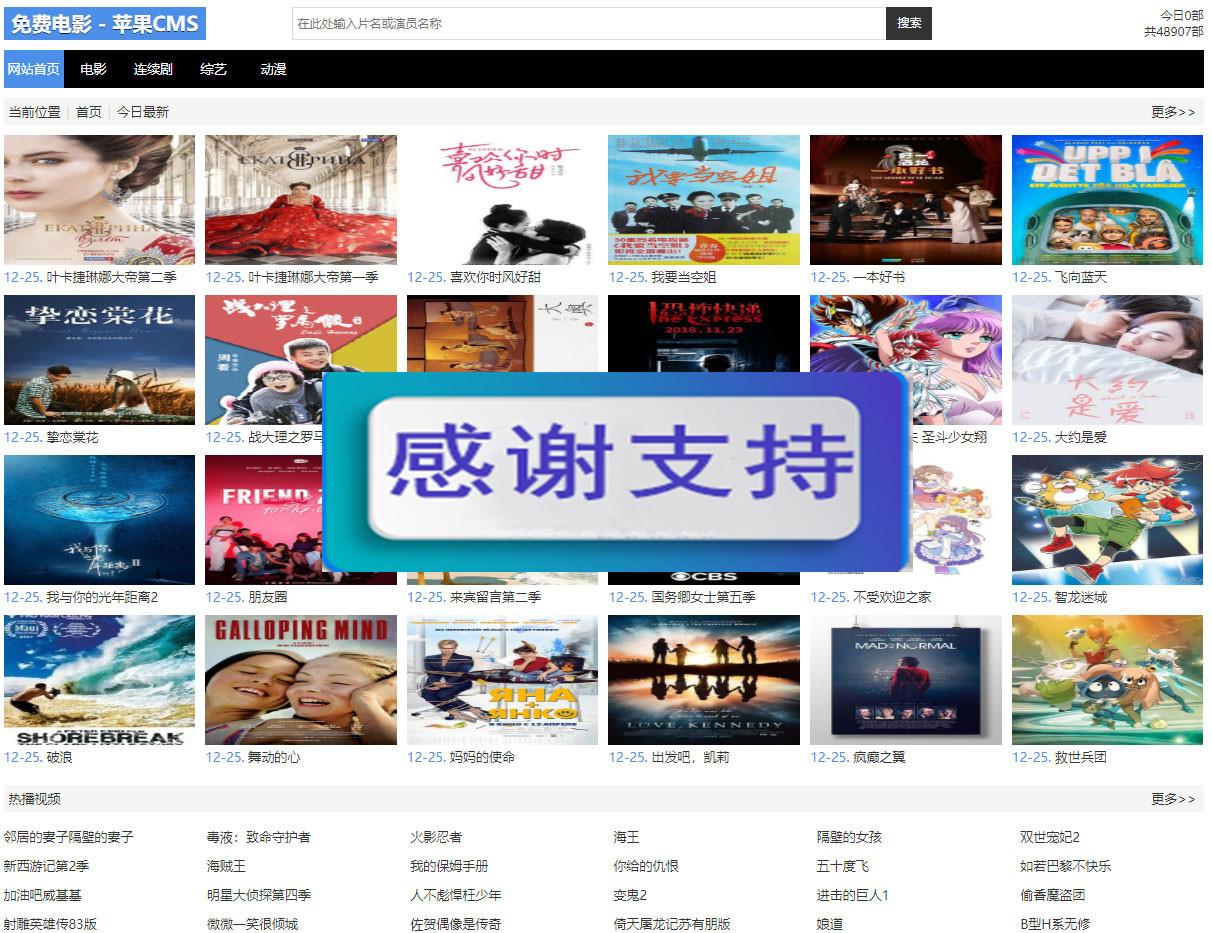The height and width of the screenshot is (933, 1212).
Task: Click the 免费电影 - 苹果CMS site logo
Action: click(x=105, y=23)
